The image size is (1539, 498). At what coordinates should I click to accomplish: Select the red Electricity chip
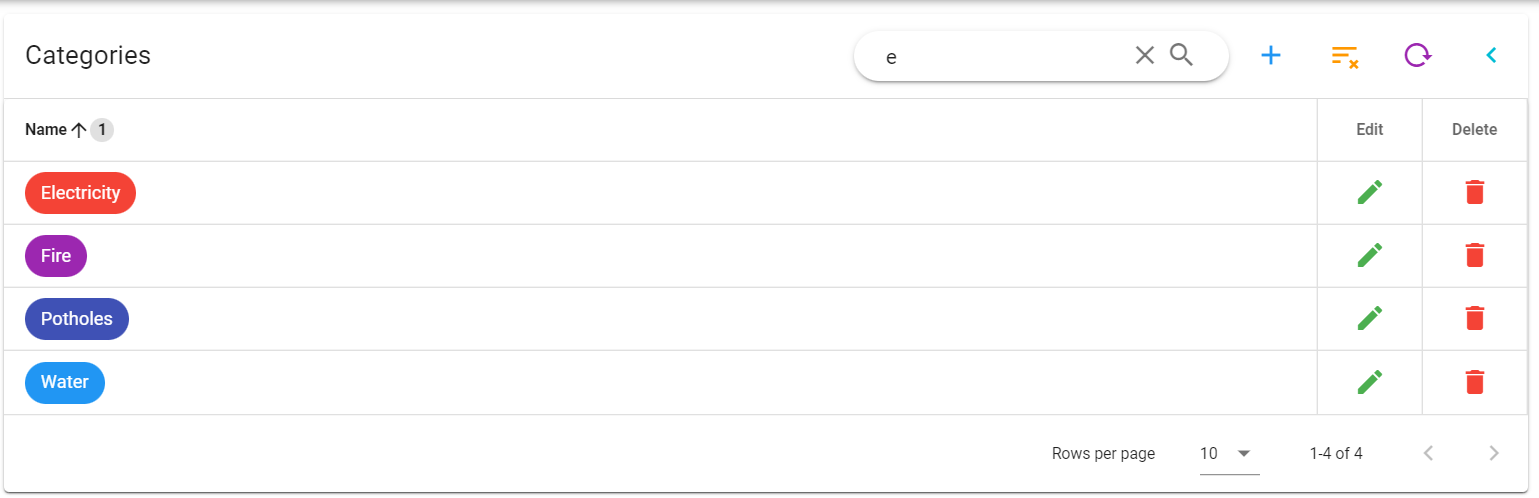click(80, 193)
